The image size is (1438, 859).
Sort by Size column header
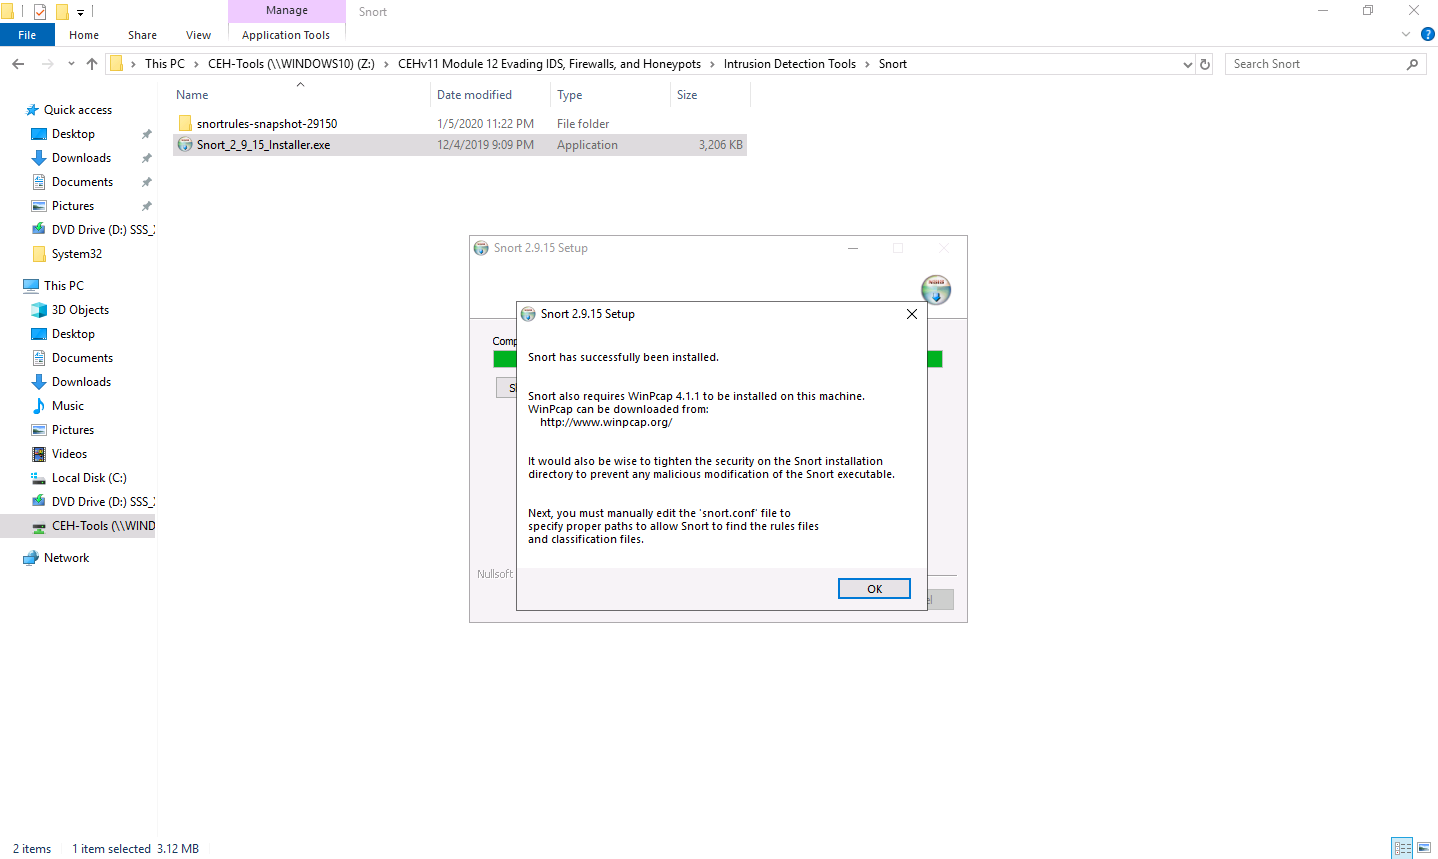[x=687, y=95]
